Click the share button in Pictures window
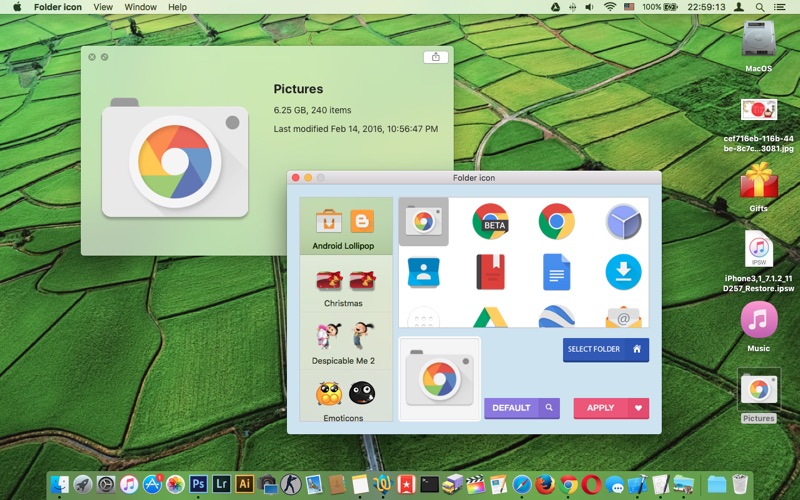Screen dimensions: 800x500 [x=436, y=57]
